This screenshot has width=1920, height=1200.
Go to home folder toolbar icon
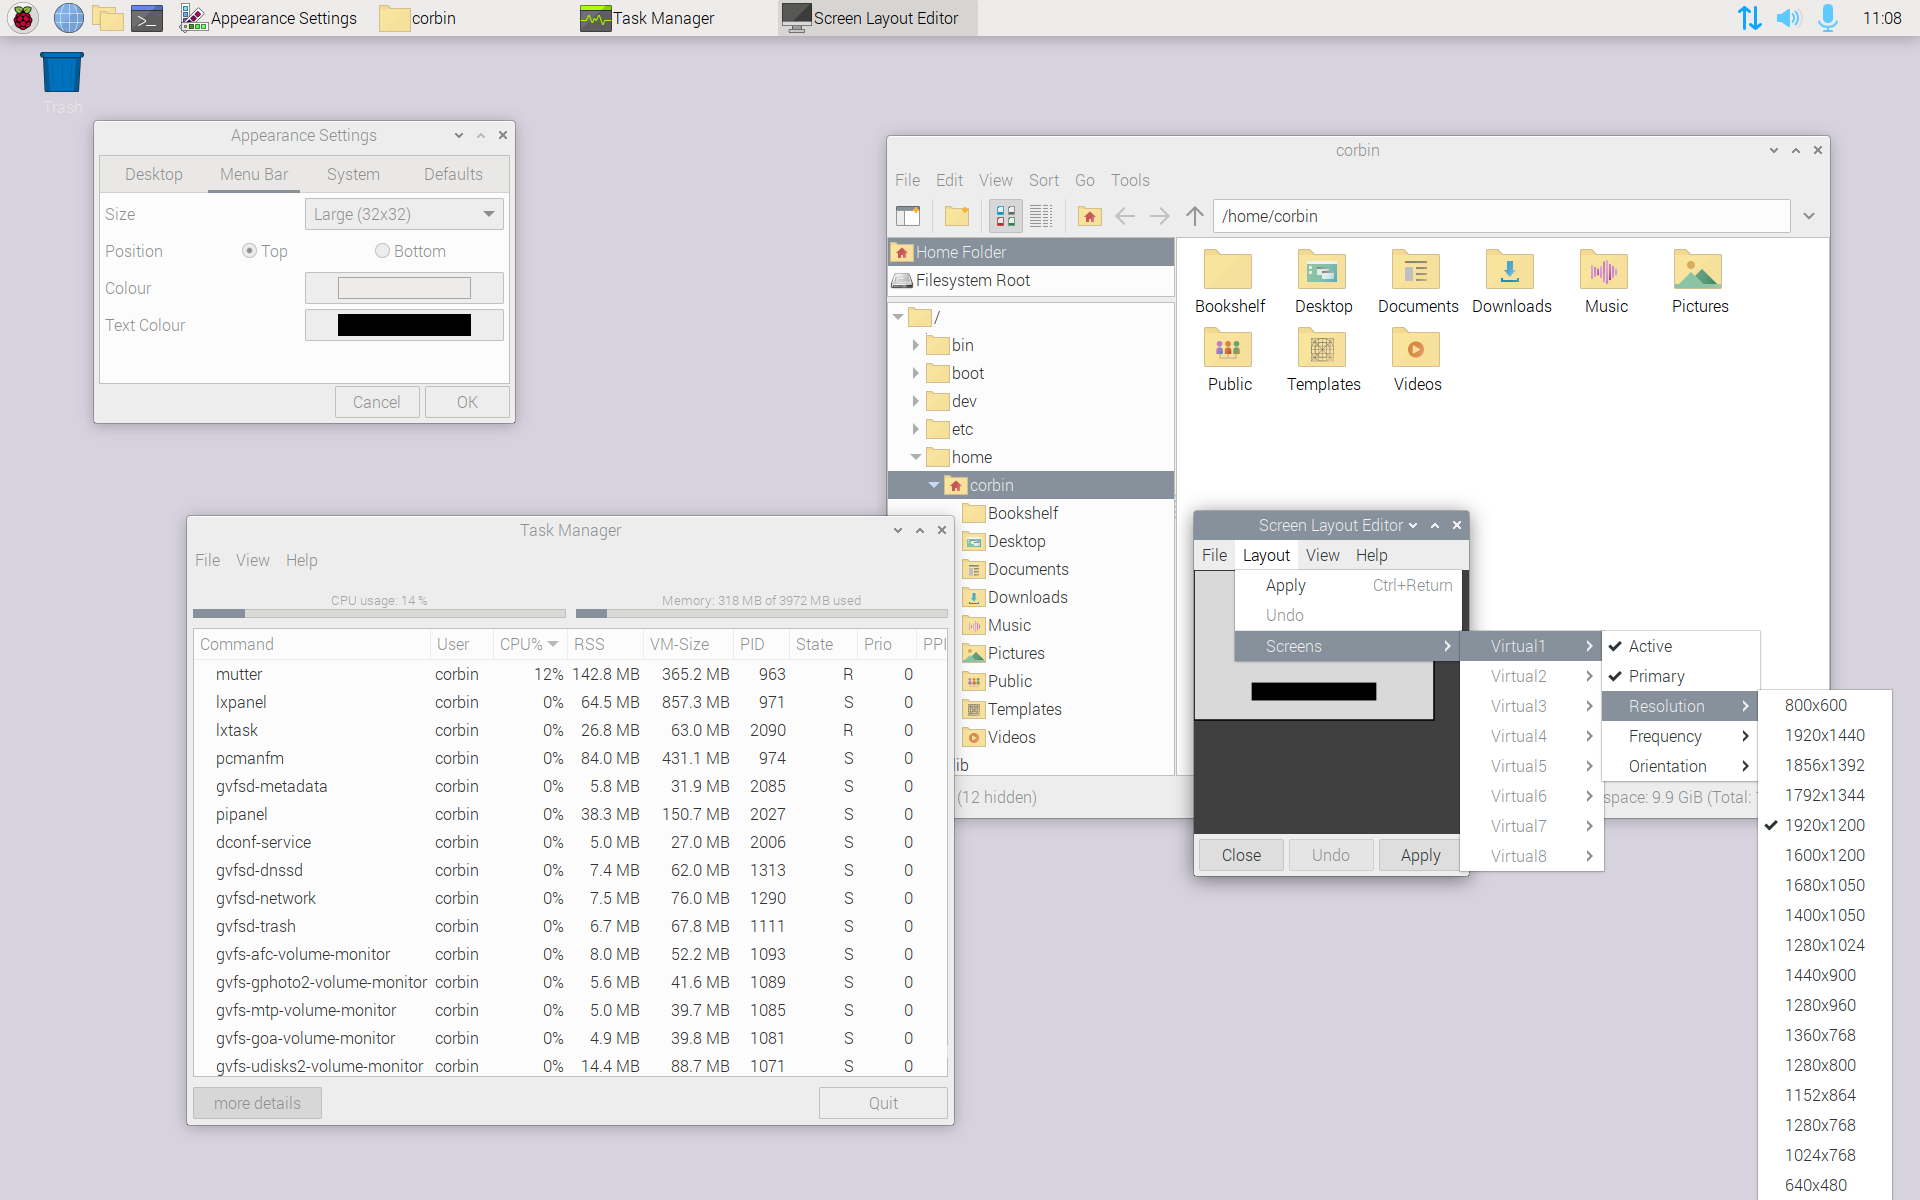point(1090,216)
